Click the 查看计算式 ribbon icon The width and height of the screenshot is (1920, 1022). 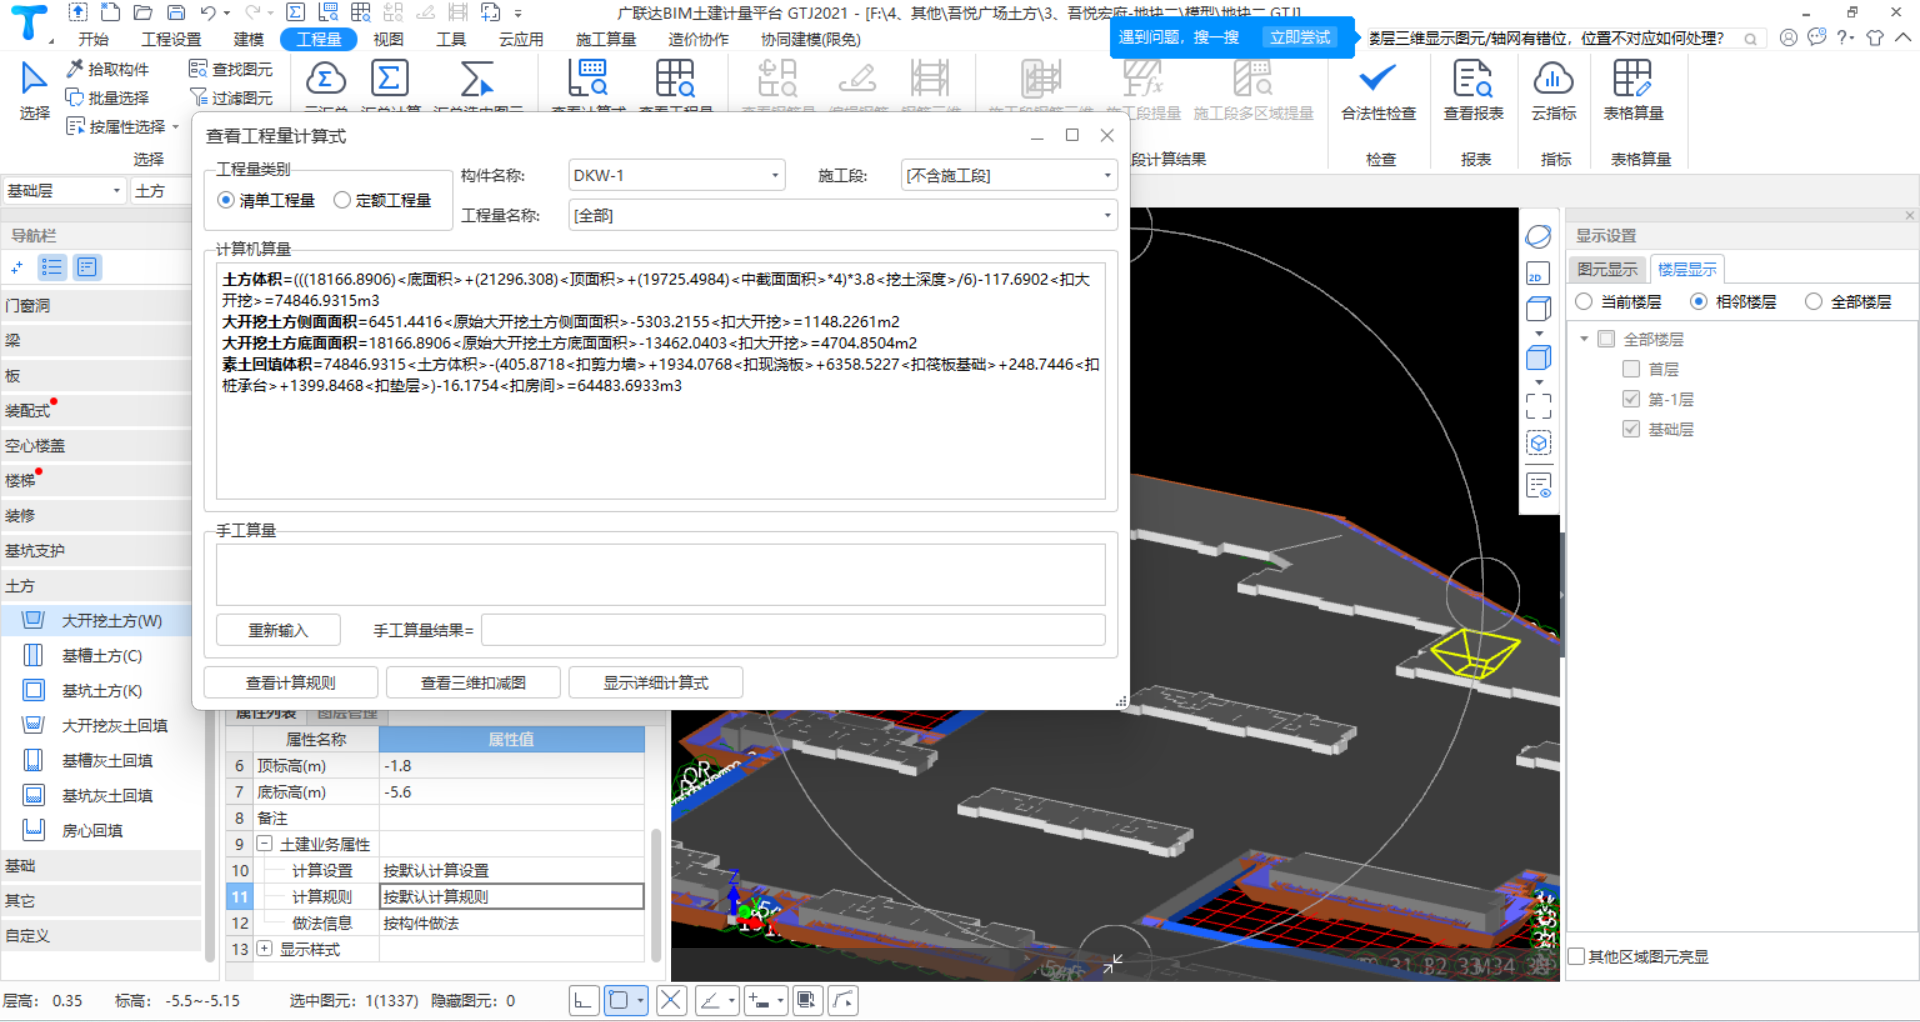point(588,78)
